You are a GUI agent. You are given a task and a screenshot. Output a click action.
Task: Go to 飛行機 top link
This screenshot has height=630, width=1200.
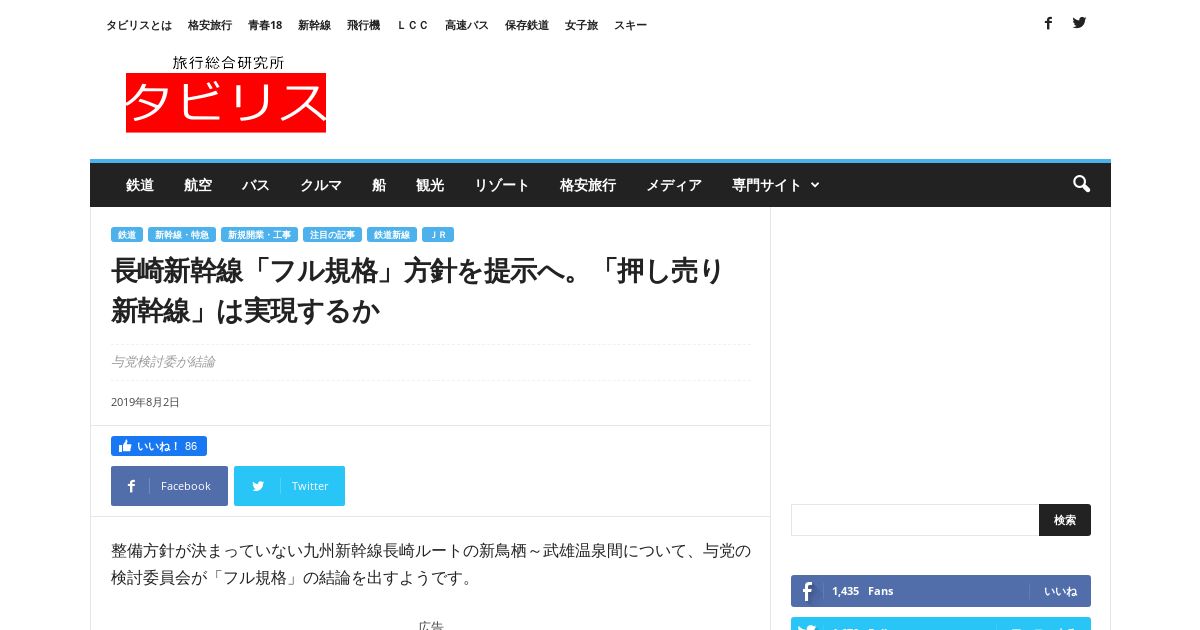[x=364, y=25]
